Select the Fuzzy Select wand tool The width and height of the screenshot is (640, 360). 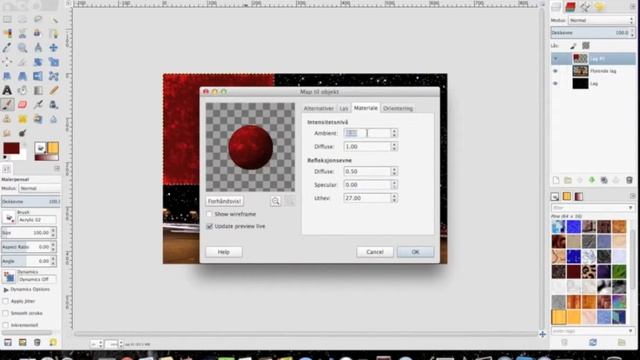click(53, 19)
